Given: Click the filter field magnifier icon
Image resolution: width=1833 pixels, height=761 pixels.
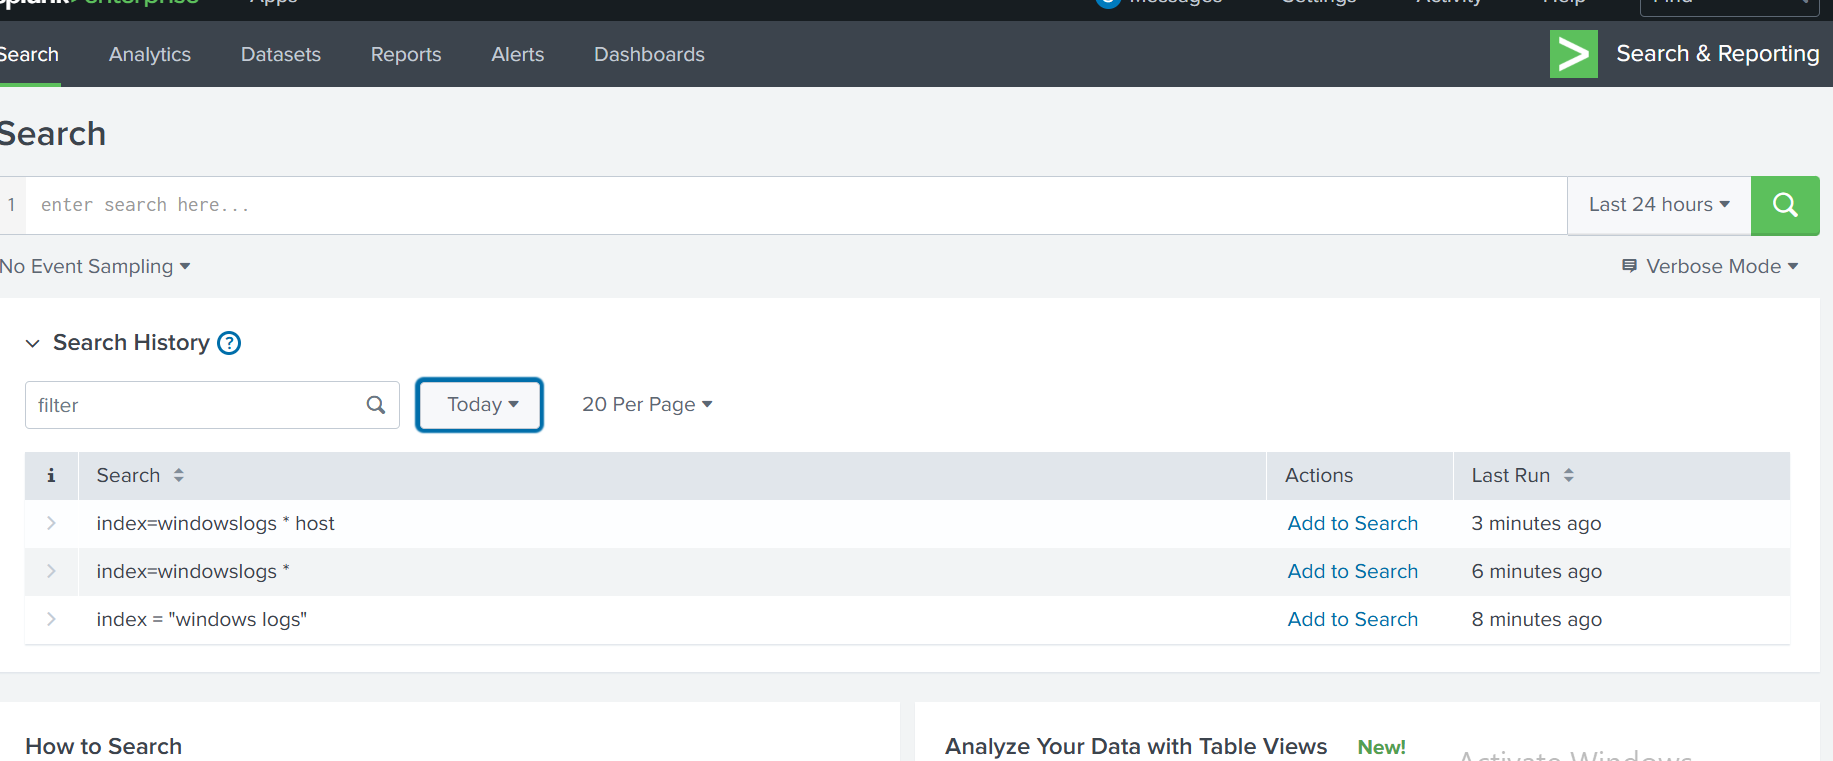Looking at the screenshot, I should coord(376,405).
